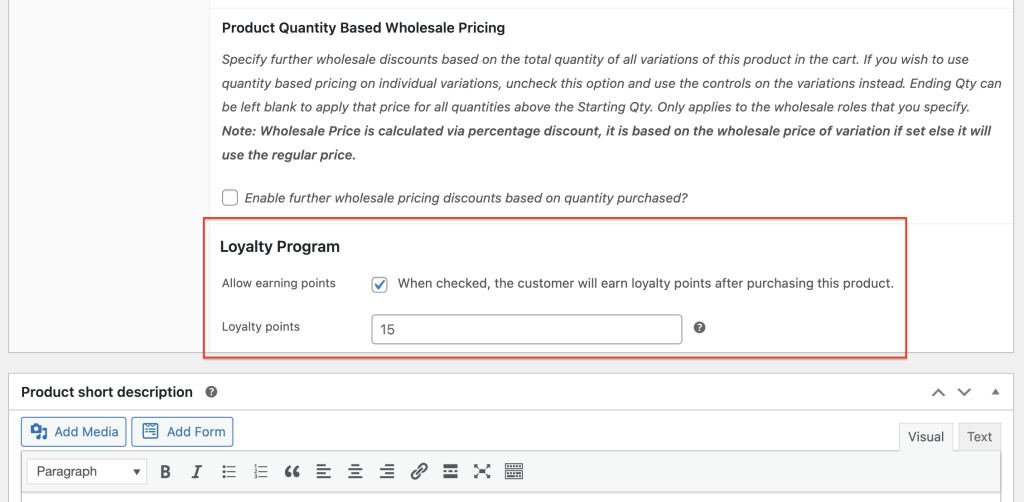Toggle bold formatting in the editor
This screenshot has height=502, width=1024.
pyautogui.click(x=166, y=472)
